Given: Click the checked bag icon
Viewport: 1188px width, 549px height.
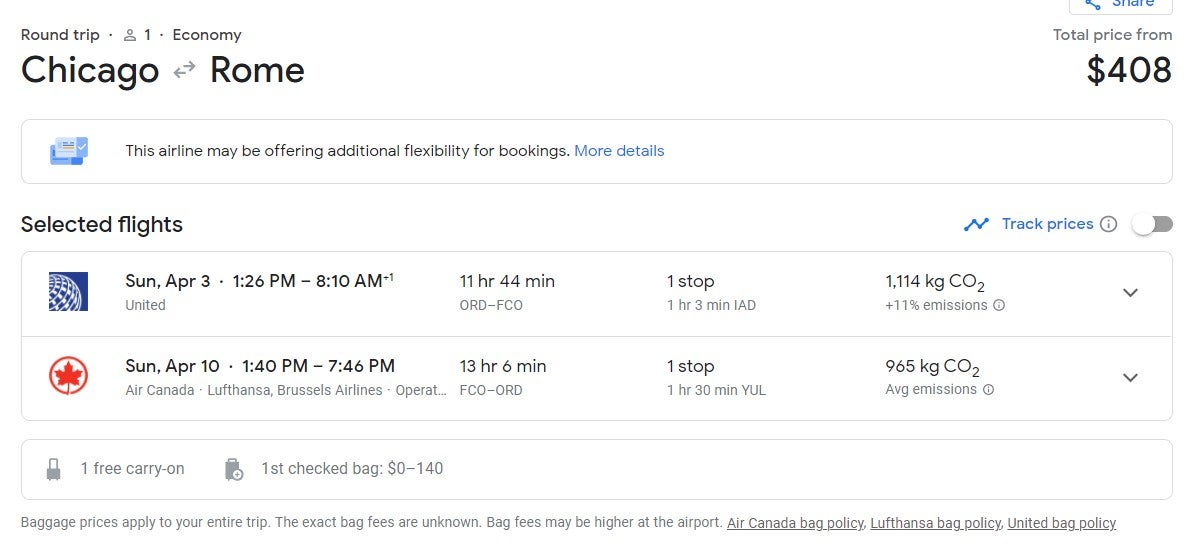Looking at the screenshot, I should [234, 469].
